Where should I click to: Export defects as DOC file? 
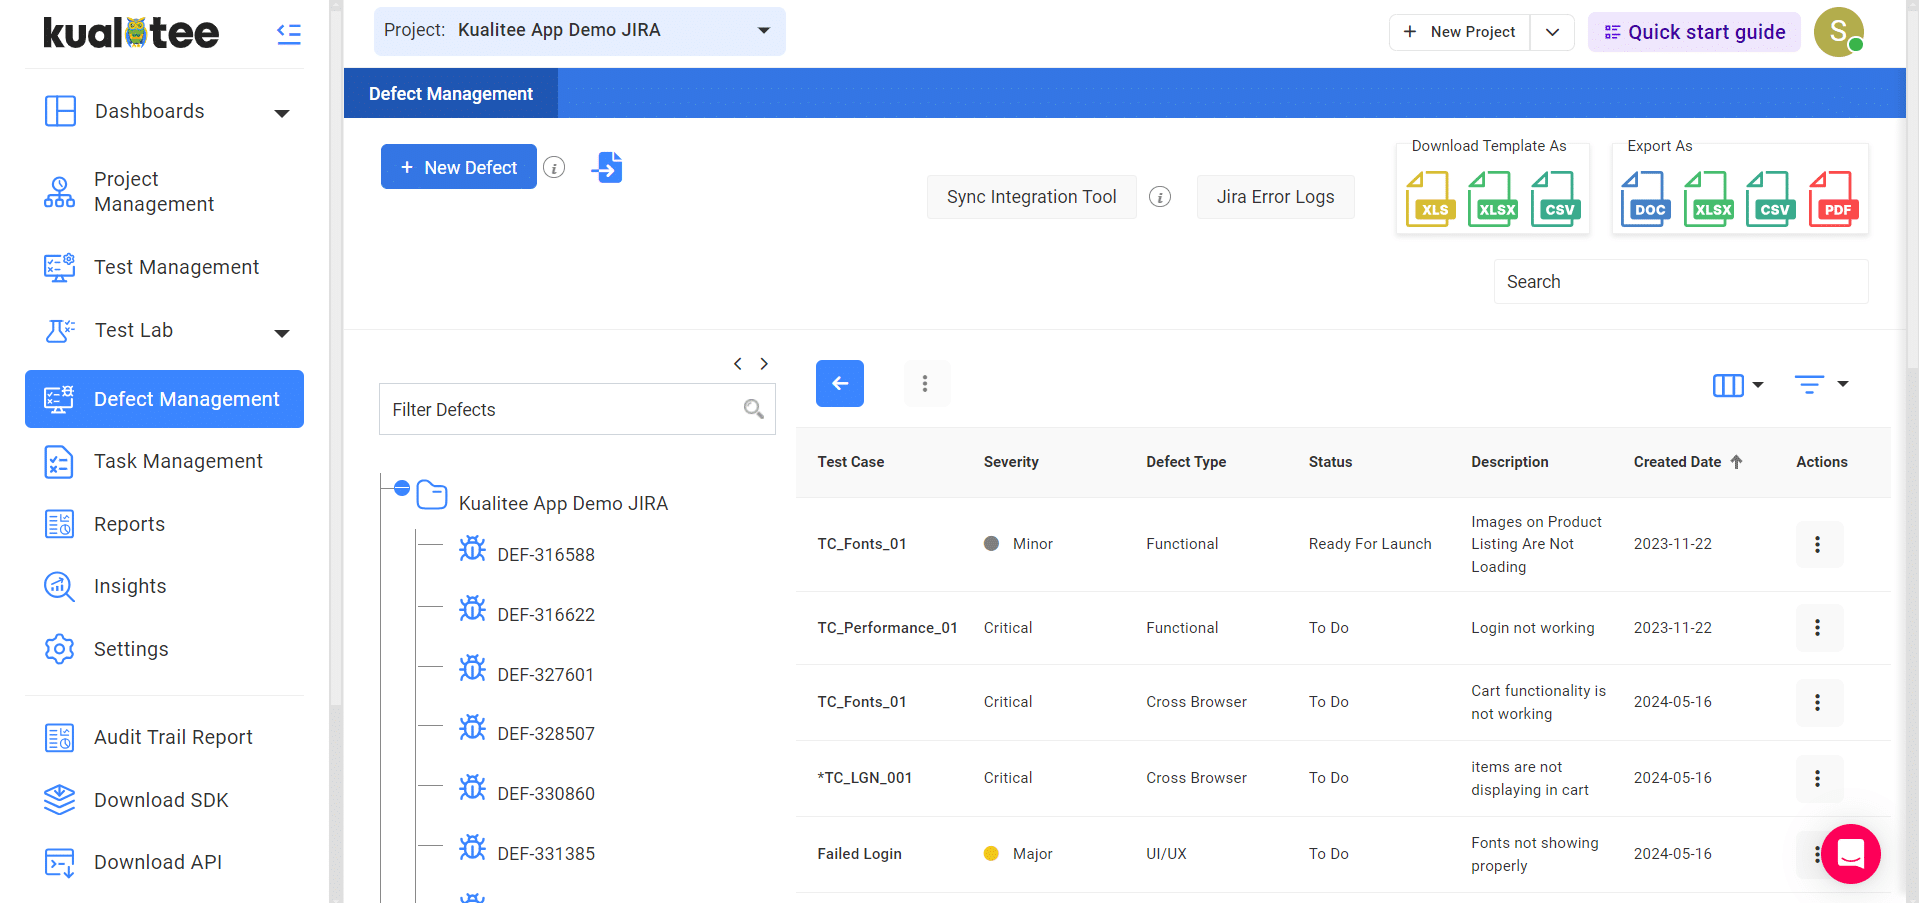point(1645,198)
